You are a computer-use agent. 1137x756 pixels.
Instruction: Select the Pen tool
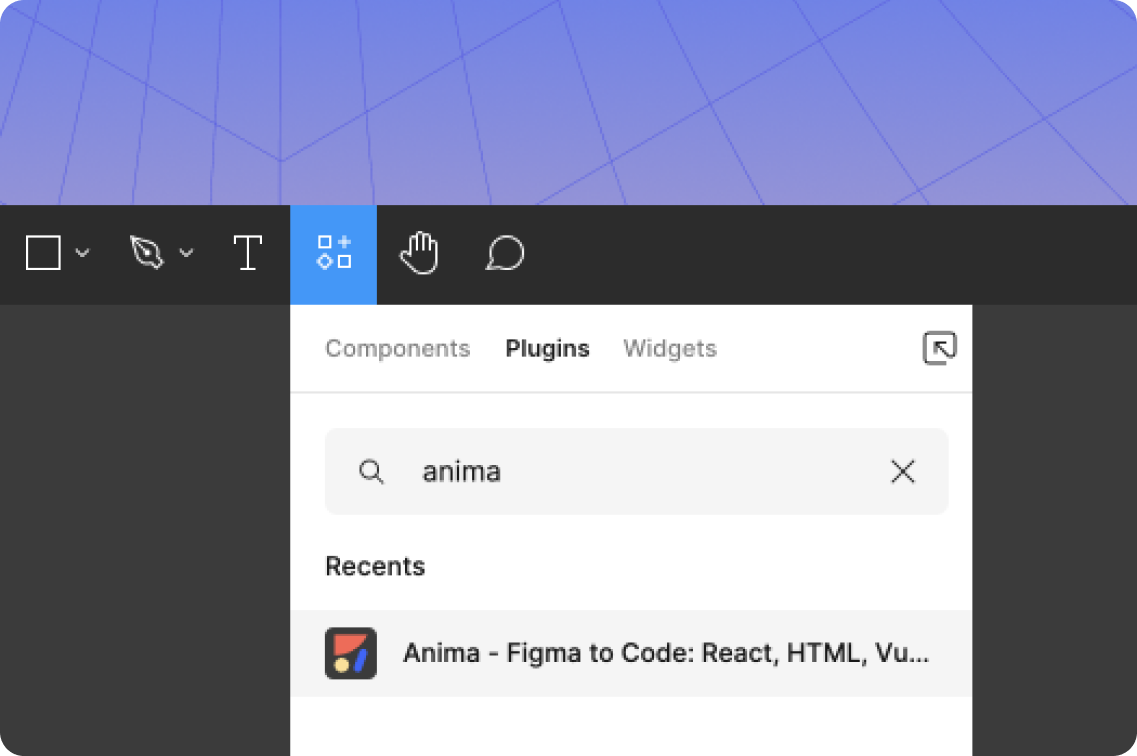pyautogui.click(x=147, y=254)
